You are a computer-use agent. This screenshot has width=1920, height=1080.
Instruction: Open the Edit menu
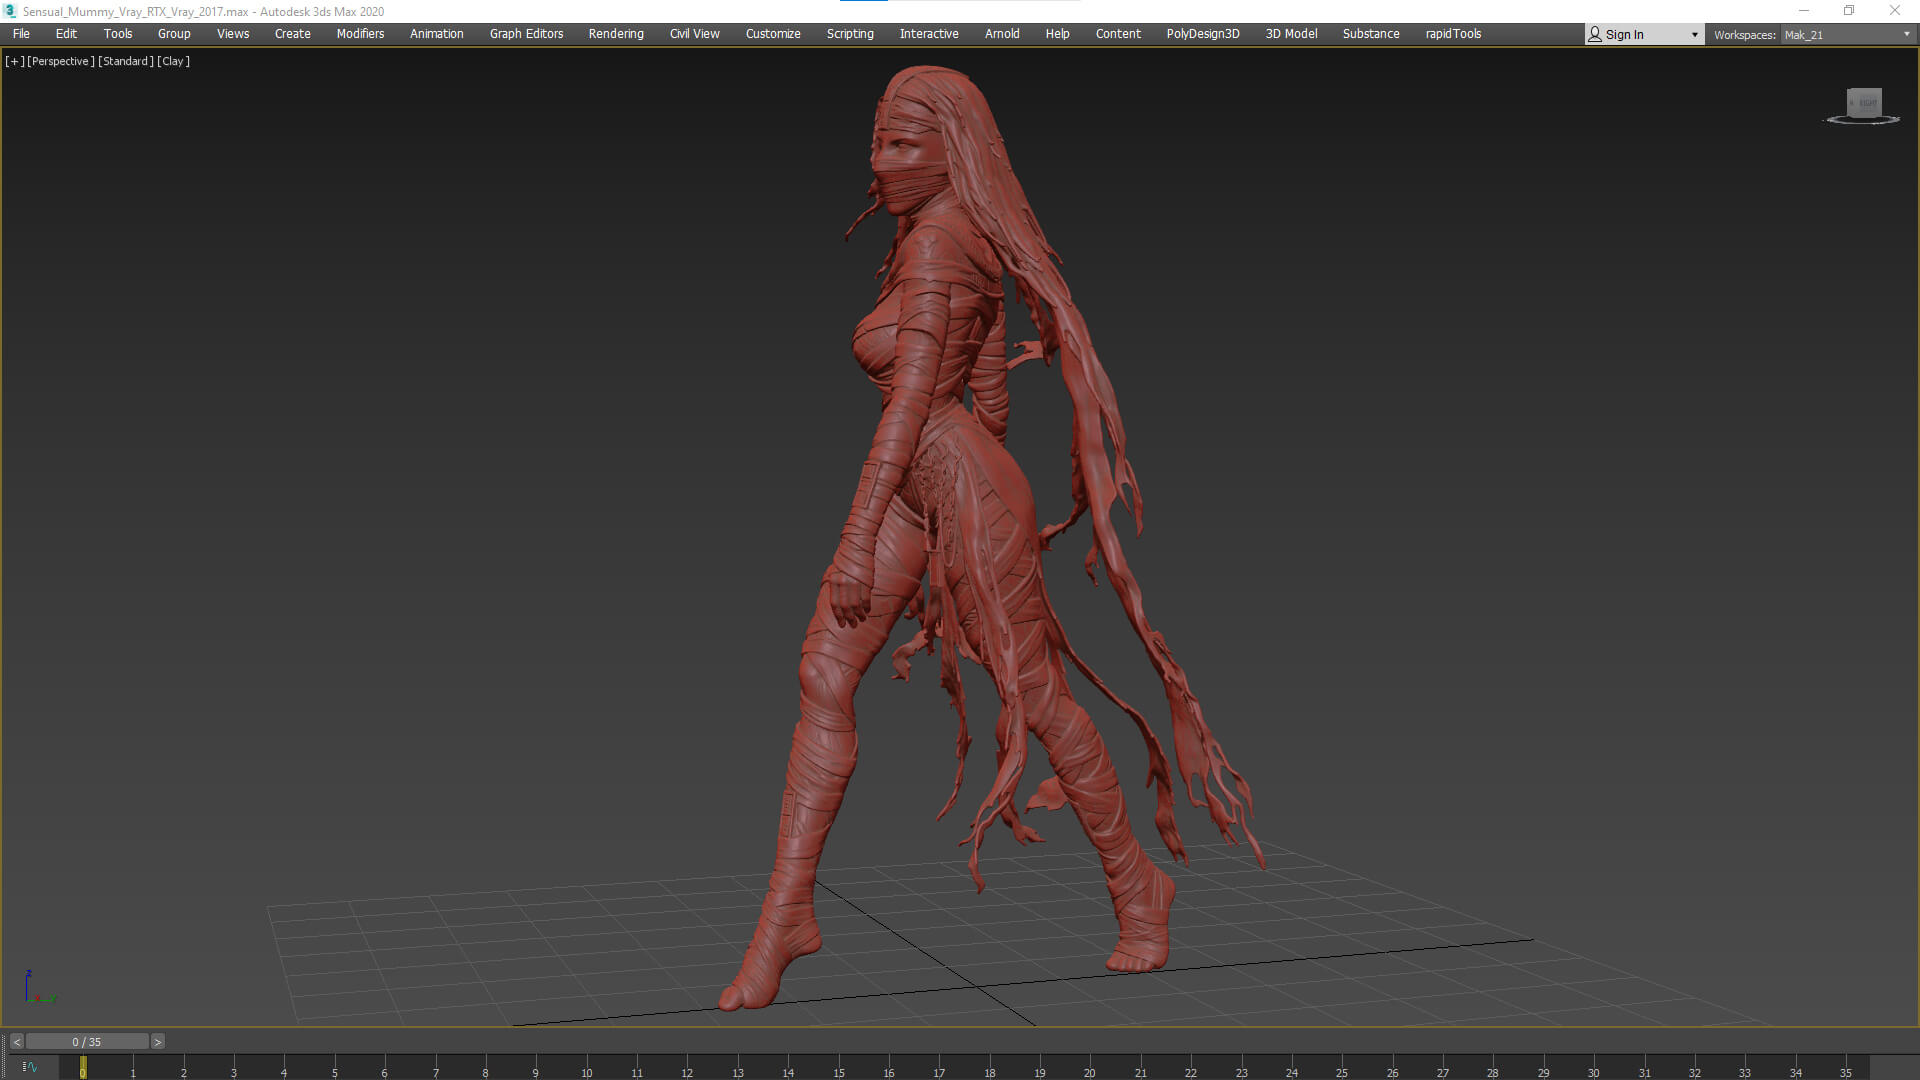point(66,33)
